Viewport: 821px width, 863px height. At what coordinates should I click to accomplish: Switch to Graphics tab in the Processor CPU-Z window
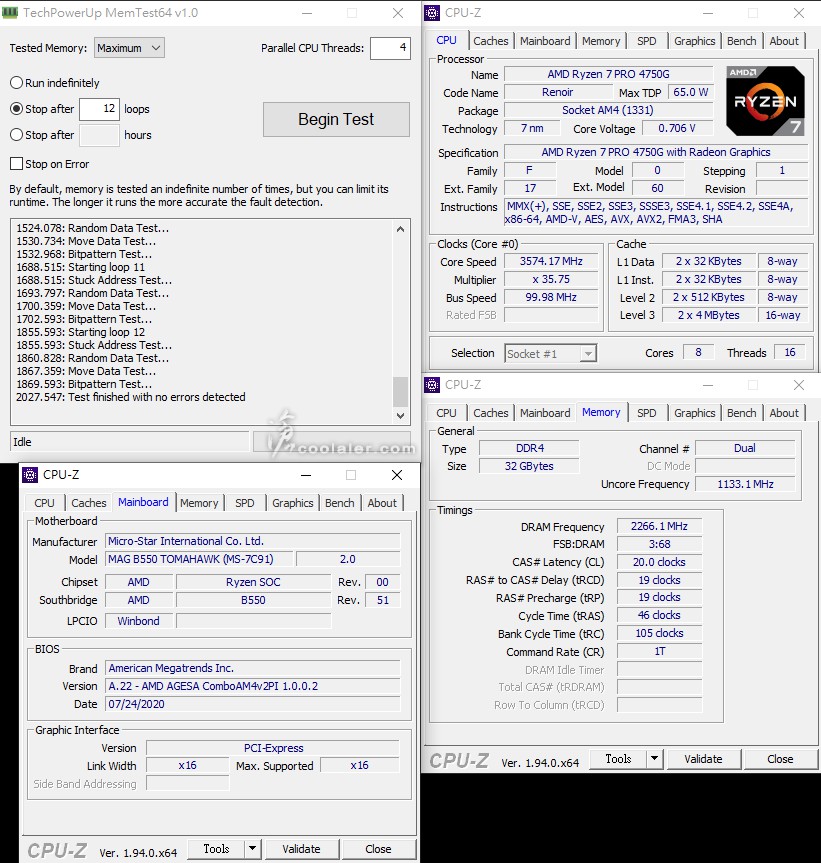(694, 41)
